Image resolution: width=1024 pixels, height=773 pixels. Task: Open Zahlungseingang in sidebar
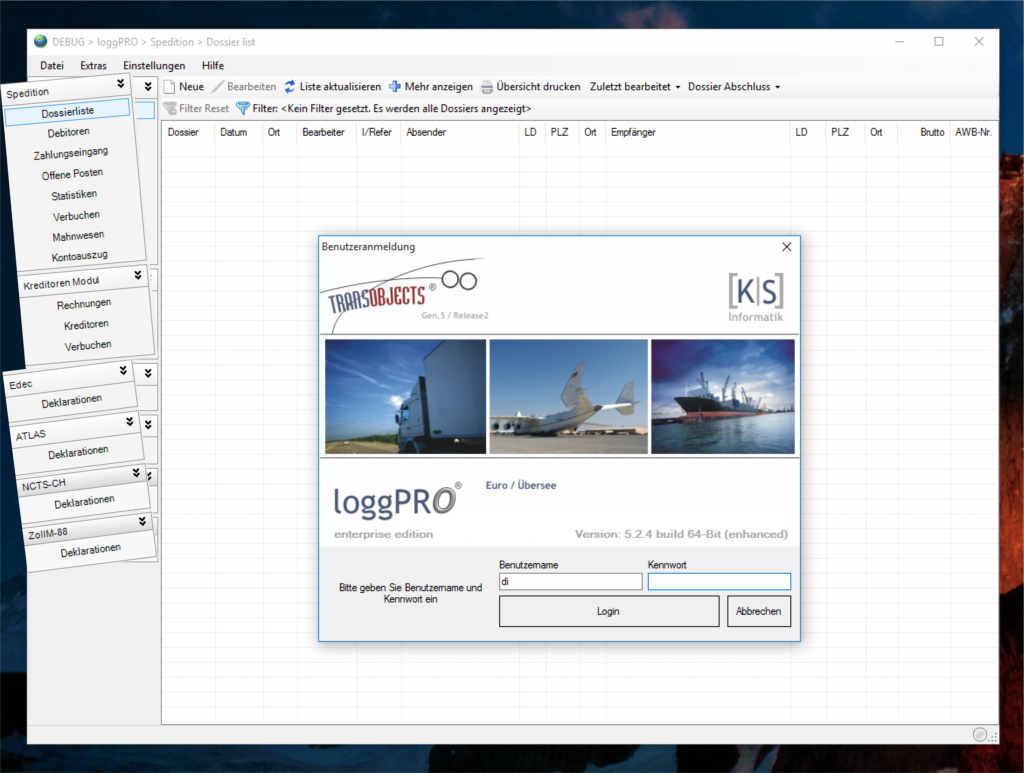(x=71, y=153)
